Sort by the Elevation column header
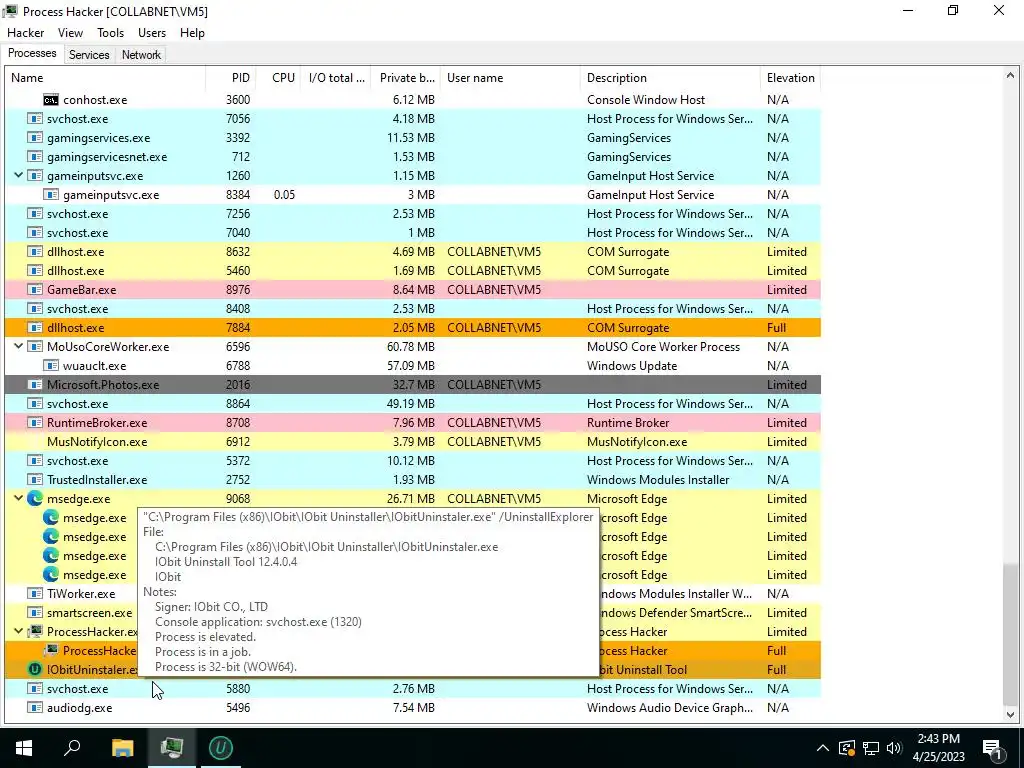This screenshot has width=1024, height=768. click(790, 78)
